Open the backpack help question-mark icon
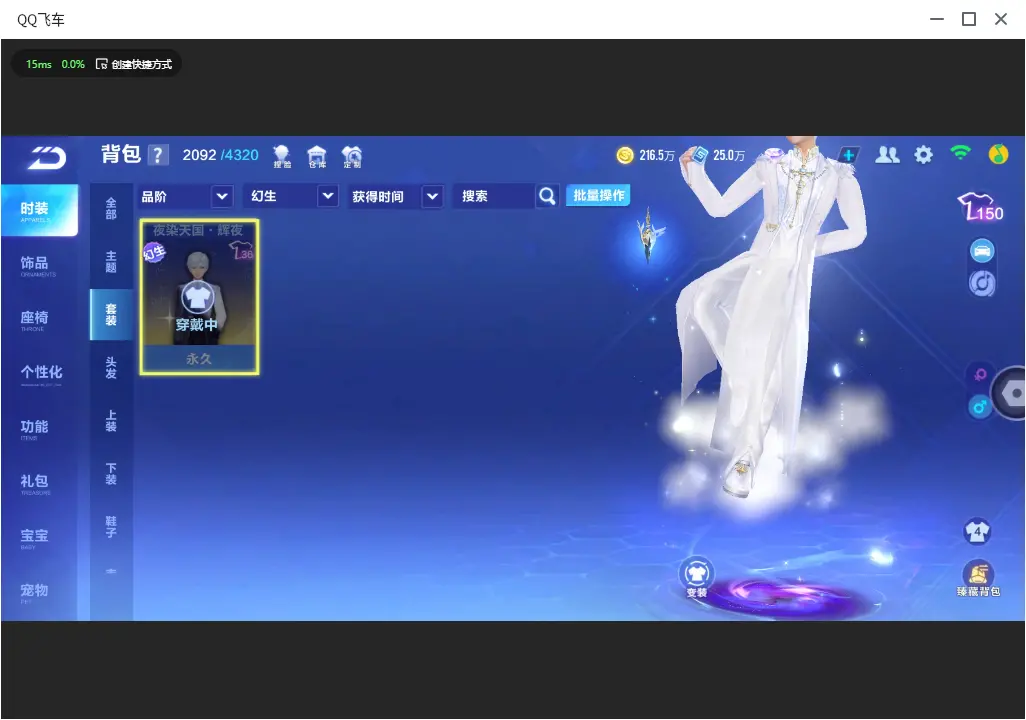 pyautogui.click(x=158, y=155)
